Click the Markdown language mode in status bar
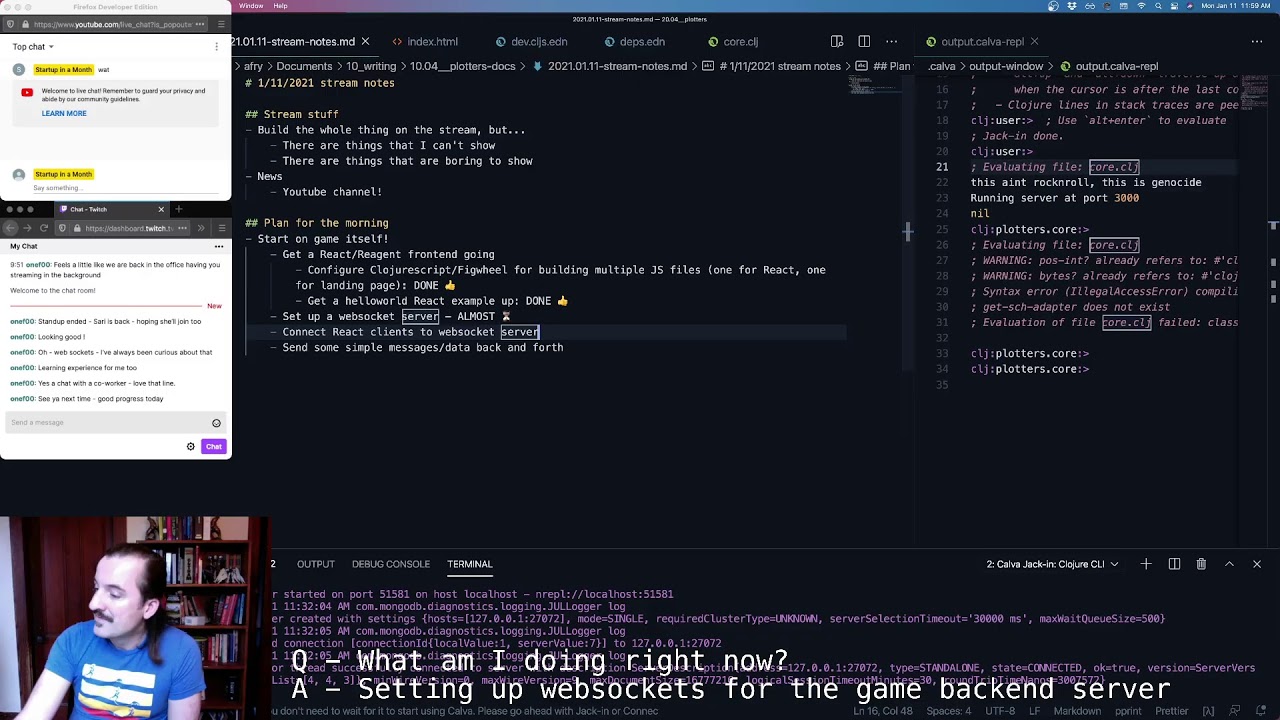 (x=1077, y=711)
